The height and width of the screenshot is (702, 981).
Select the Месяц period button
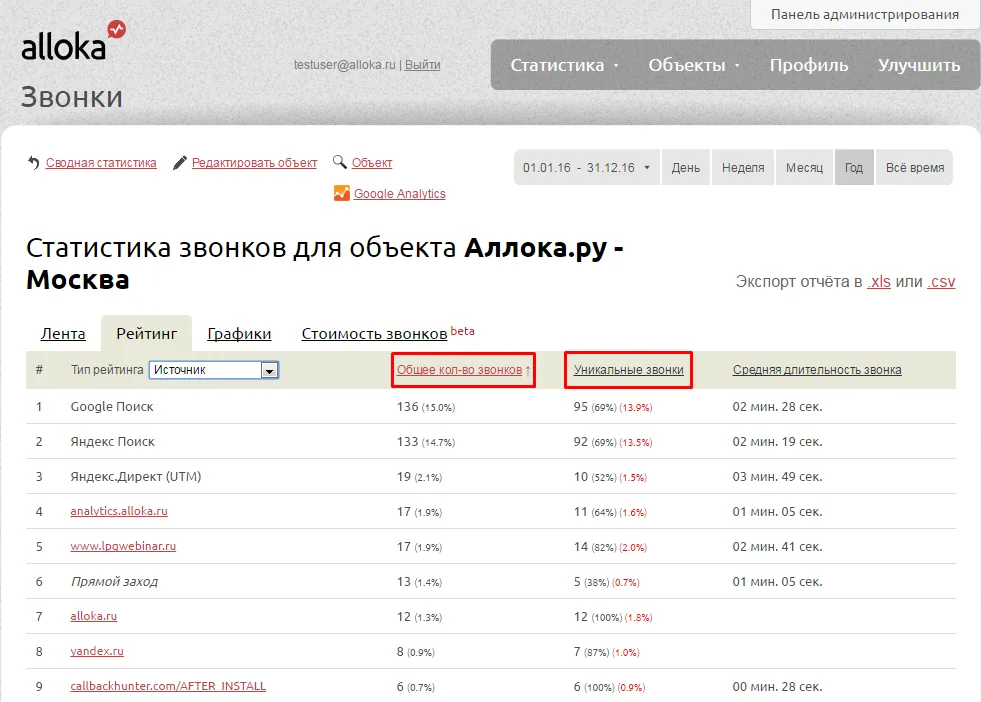[x=805, y=168]
